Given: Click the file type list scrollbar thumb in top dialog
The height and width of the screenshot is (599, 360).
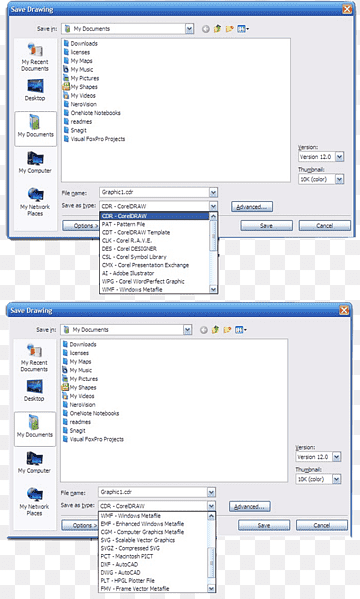Looking at the screenshot, I should (x=213, y=235).
